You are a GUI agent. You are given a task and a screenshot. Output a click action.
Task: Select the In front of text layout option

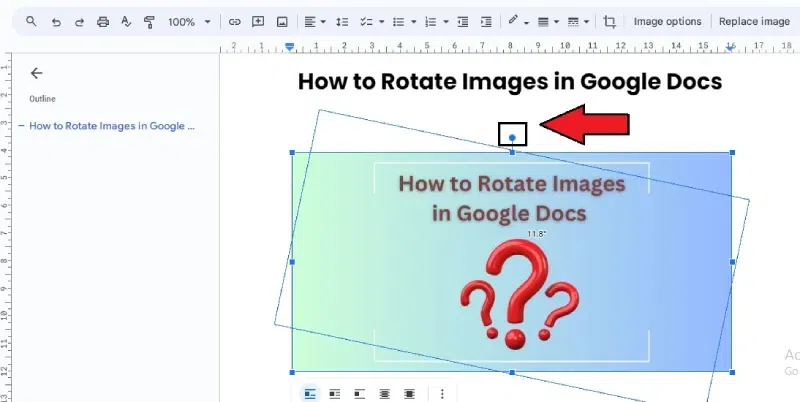click(409, 394)
